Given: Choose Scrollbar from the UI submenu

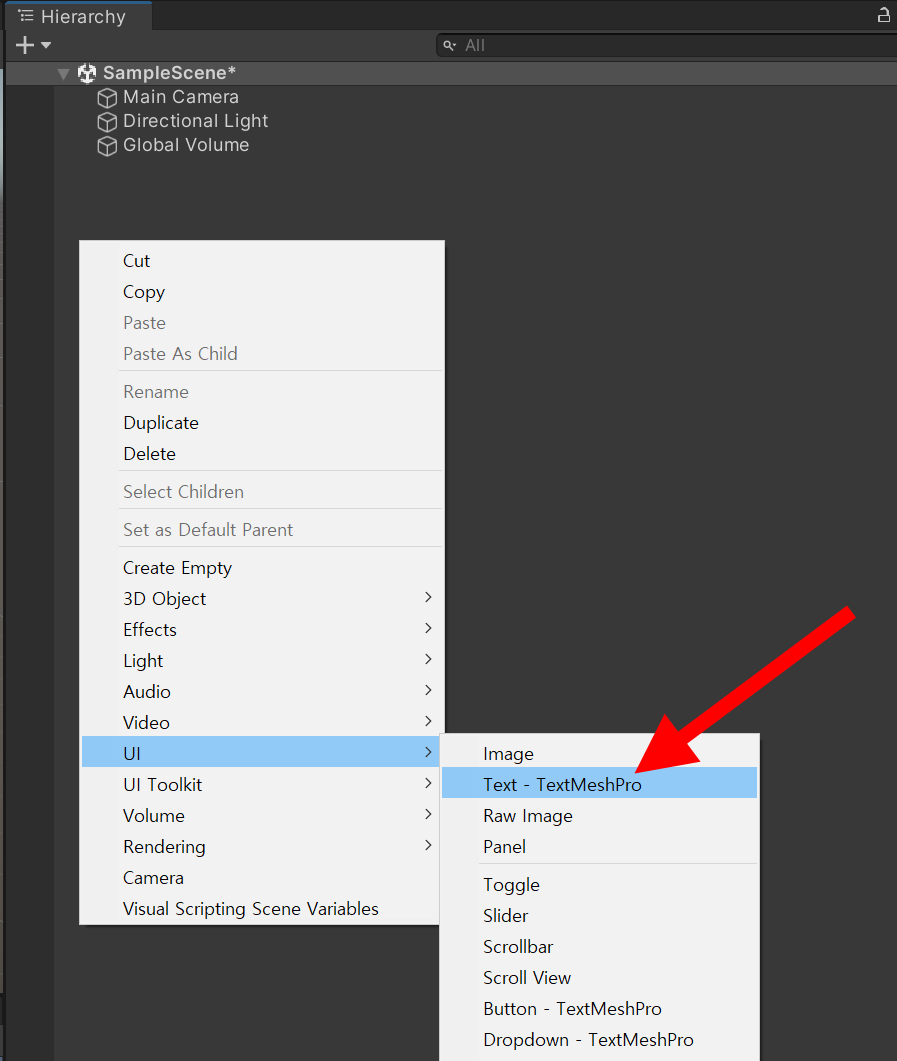Looking at the screenshot, I should click(599, 947).
